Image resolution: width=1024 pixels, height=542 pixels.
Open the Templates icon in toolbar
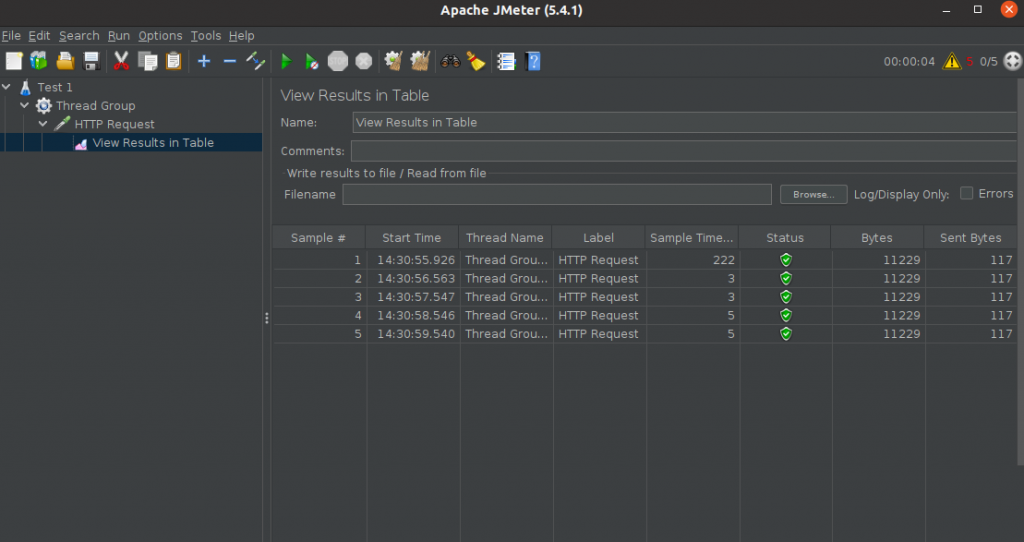point(39,61)
